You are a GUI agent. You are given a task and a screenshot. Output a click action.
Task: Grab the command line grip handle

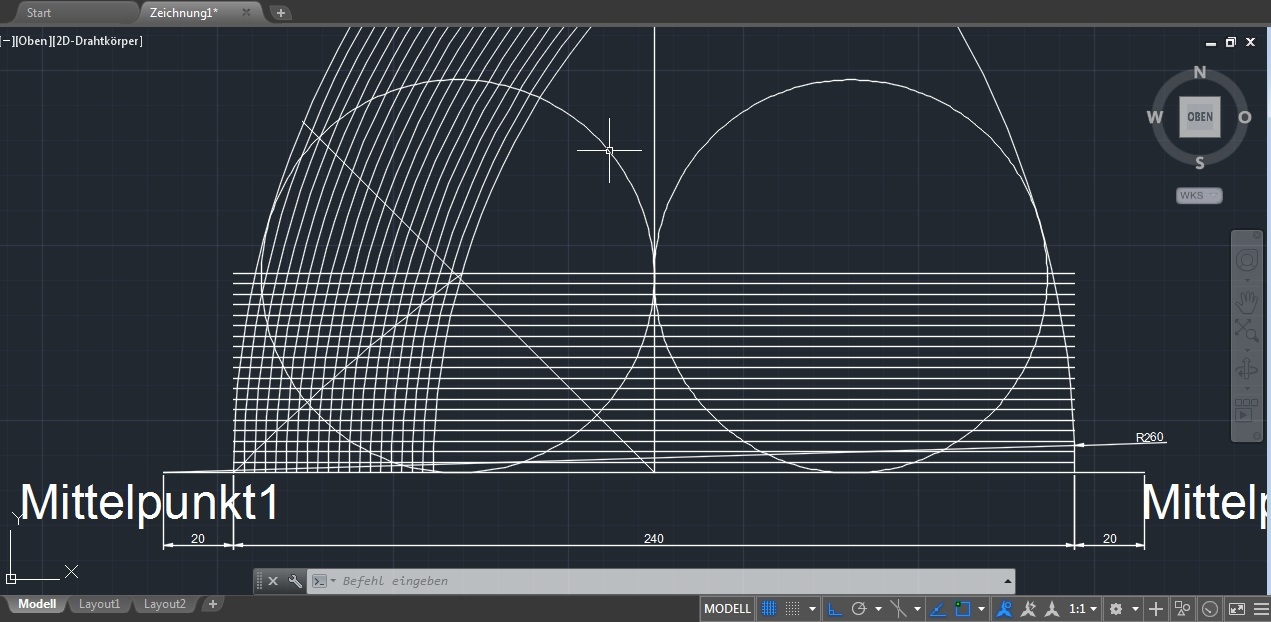tap(259, 581)
